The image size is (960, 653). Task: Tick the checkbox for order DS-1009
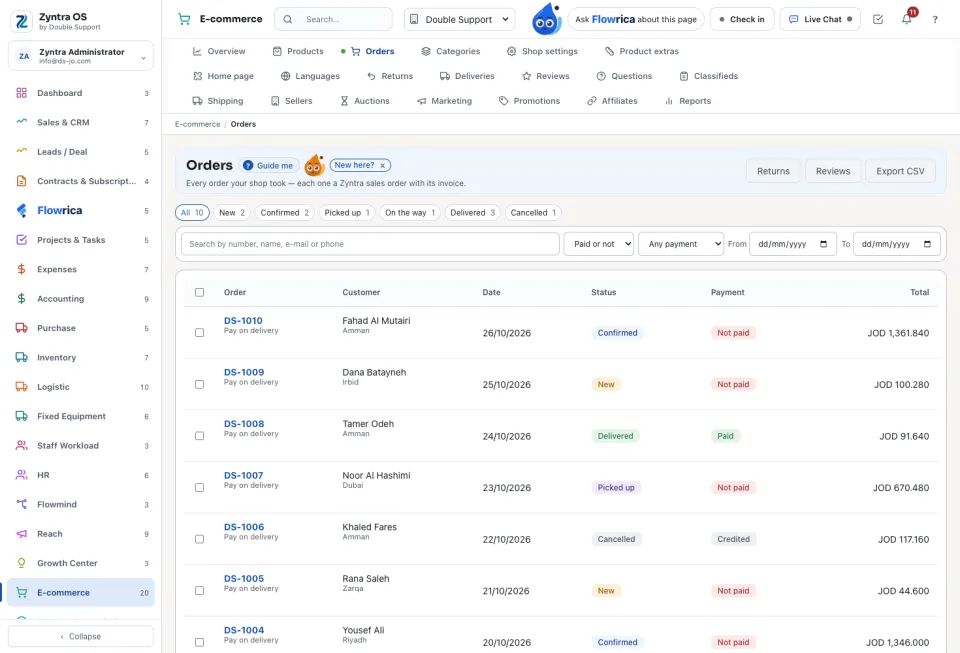pos(200,384)
